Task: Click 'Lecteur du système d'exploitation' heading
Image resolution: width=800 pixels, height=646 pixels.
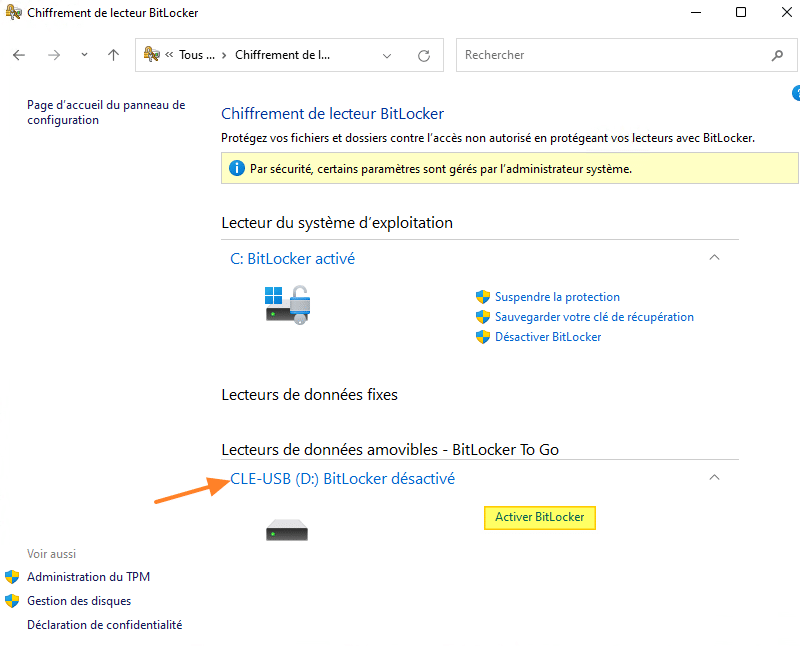Action: coord(337,222)
